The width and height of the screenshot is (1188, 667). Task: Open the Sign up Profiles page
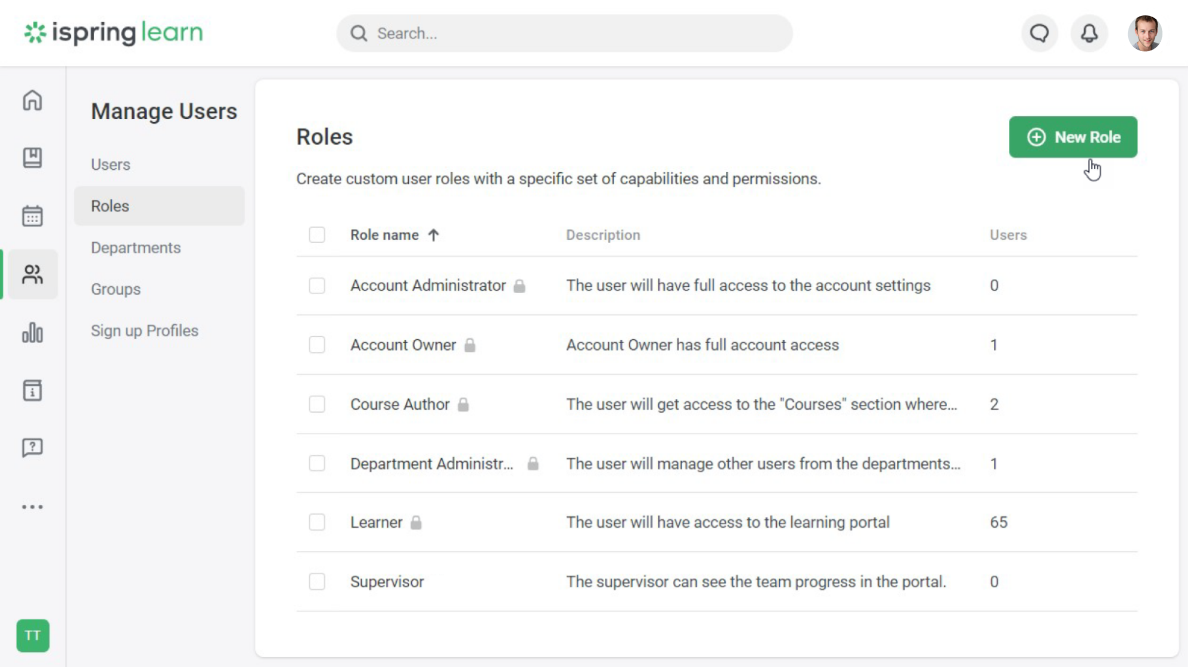(x=145, y=330)
